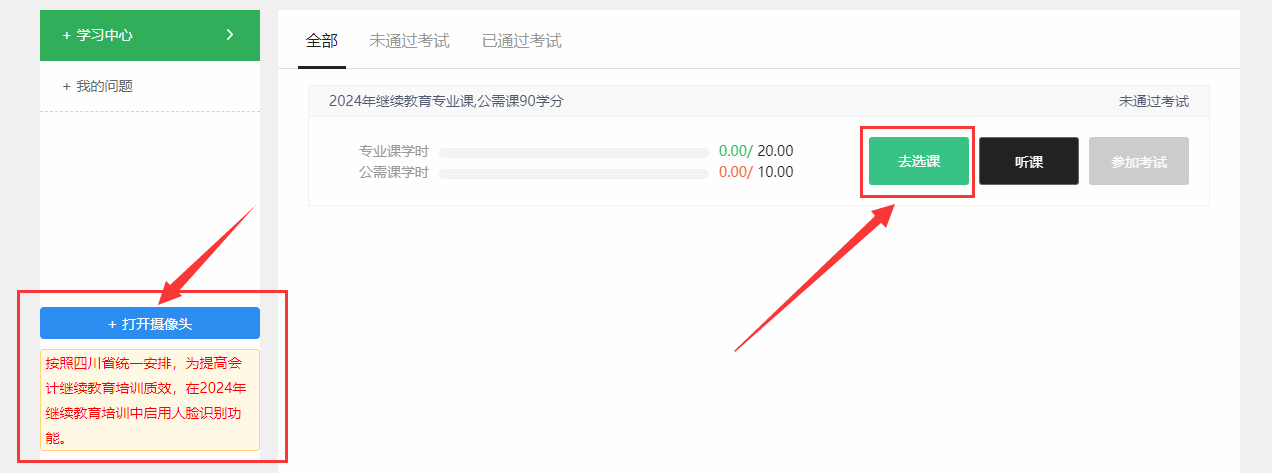Click the 公需课学时 progress bar
This screenshot has height=473, width=1272.
pyautogui.click(x=574, y=174)
